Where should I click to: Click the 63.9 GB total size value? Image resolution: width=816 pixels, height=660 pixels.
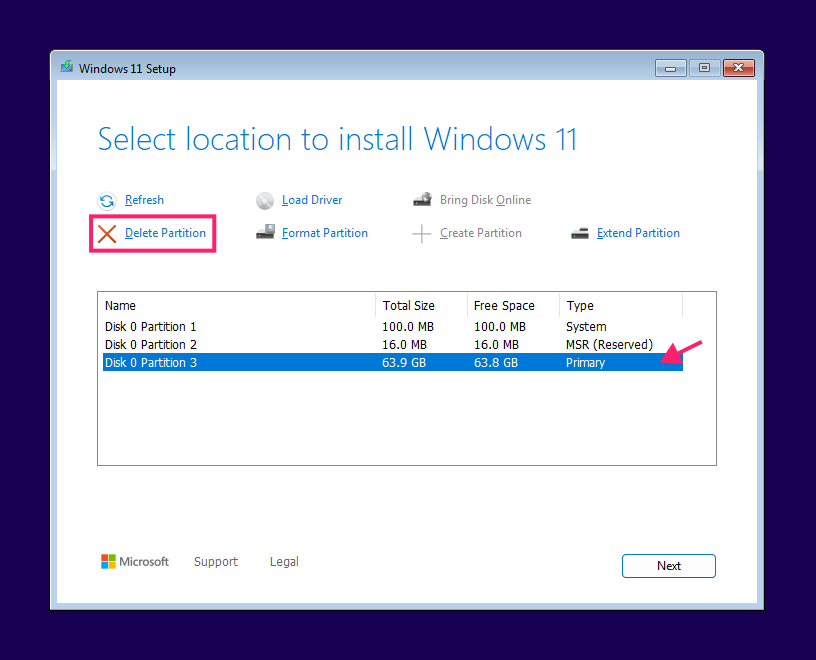pos(404,363)
